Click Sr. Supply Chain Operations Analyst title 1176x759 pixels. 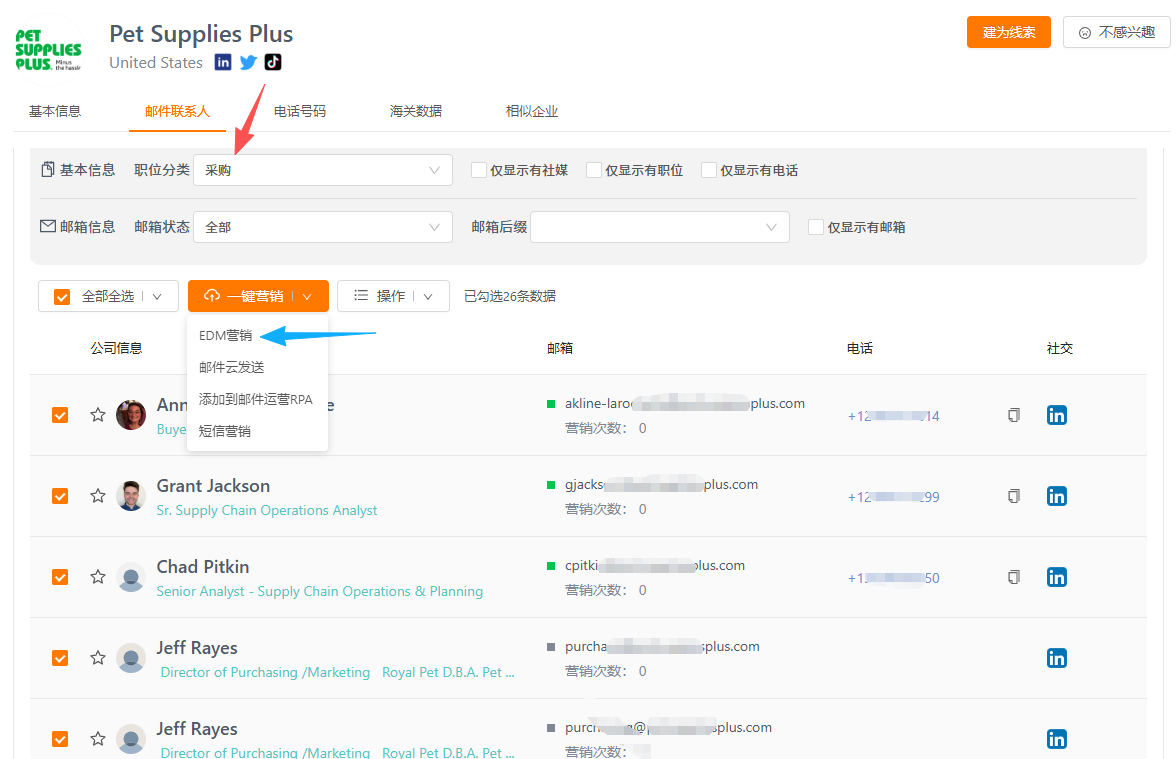(266, 510)
